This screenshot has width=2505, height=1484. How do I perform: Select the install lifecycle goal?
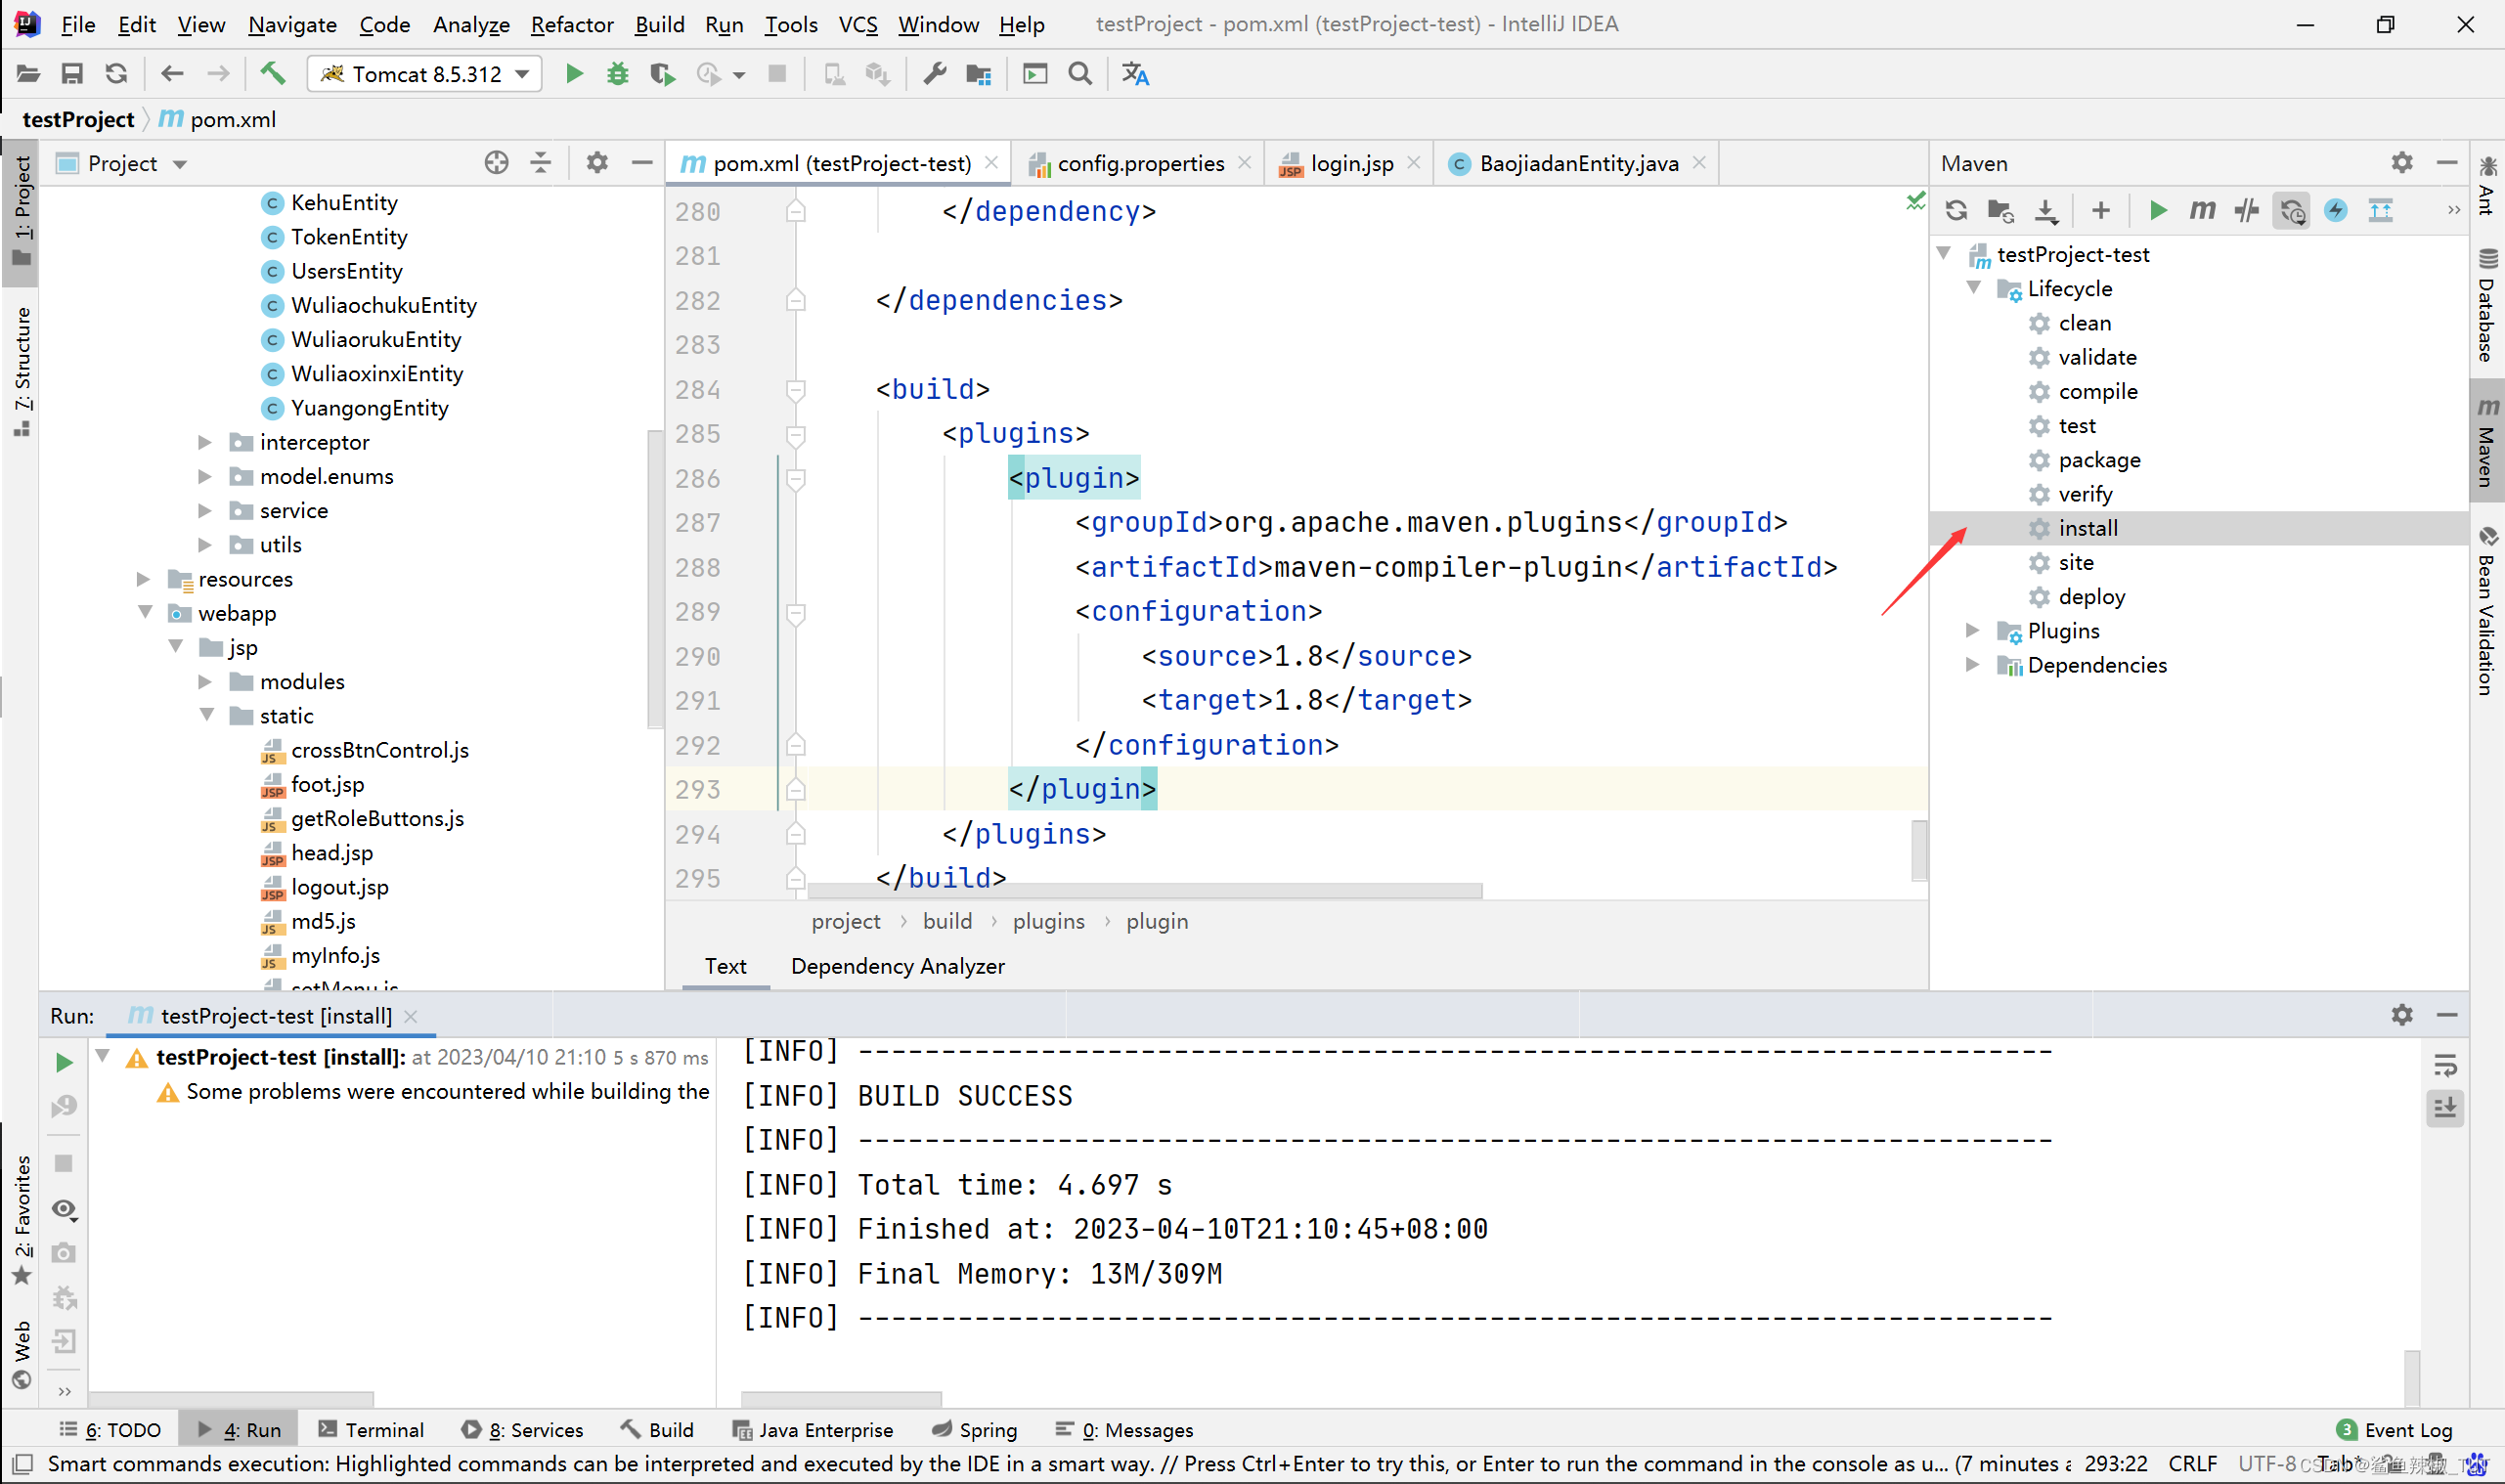click(2199, 528)
